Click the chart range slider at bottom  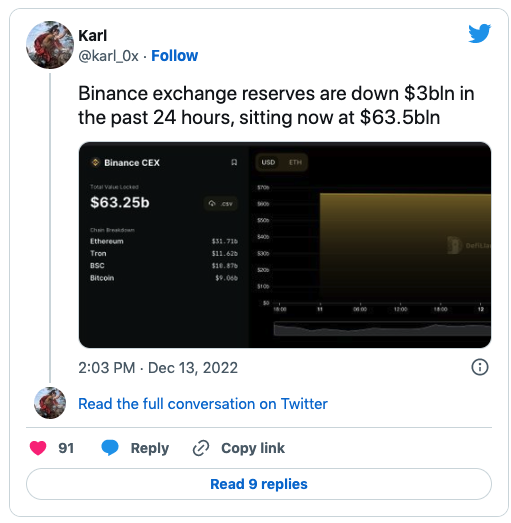(x=382, y=329)
